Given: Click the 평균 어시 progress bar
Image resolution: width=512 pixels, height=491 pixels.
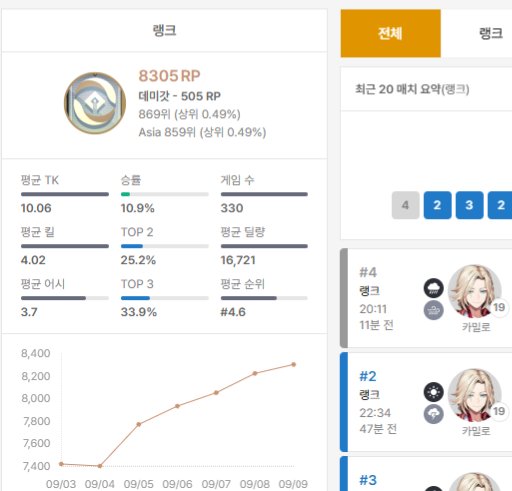Looking at the screenshot, I should [65, 298].
